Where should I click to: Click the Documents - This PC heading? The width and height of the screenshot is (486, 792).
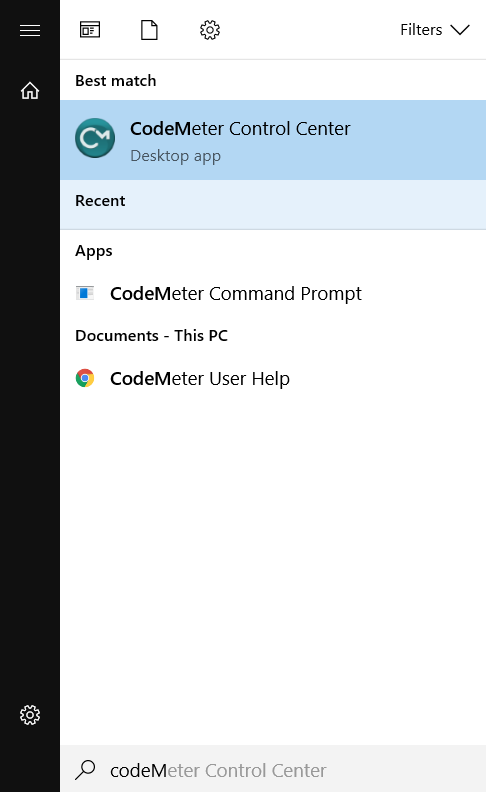coord(152,335)
